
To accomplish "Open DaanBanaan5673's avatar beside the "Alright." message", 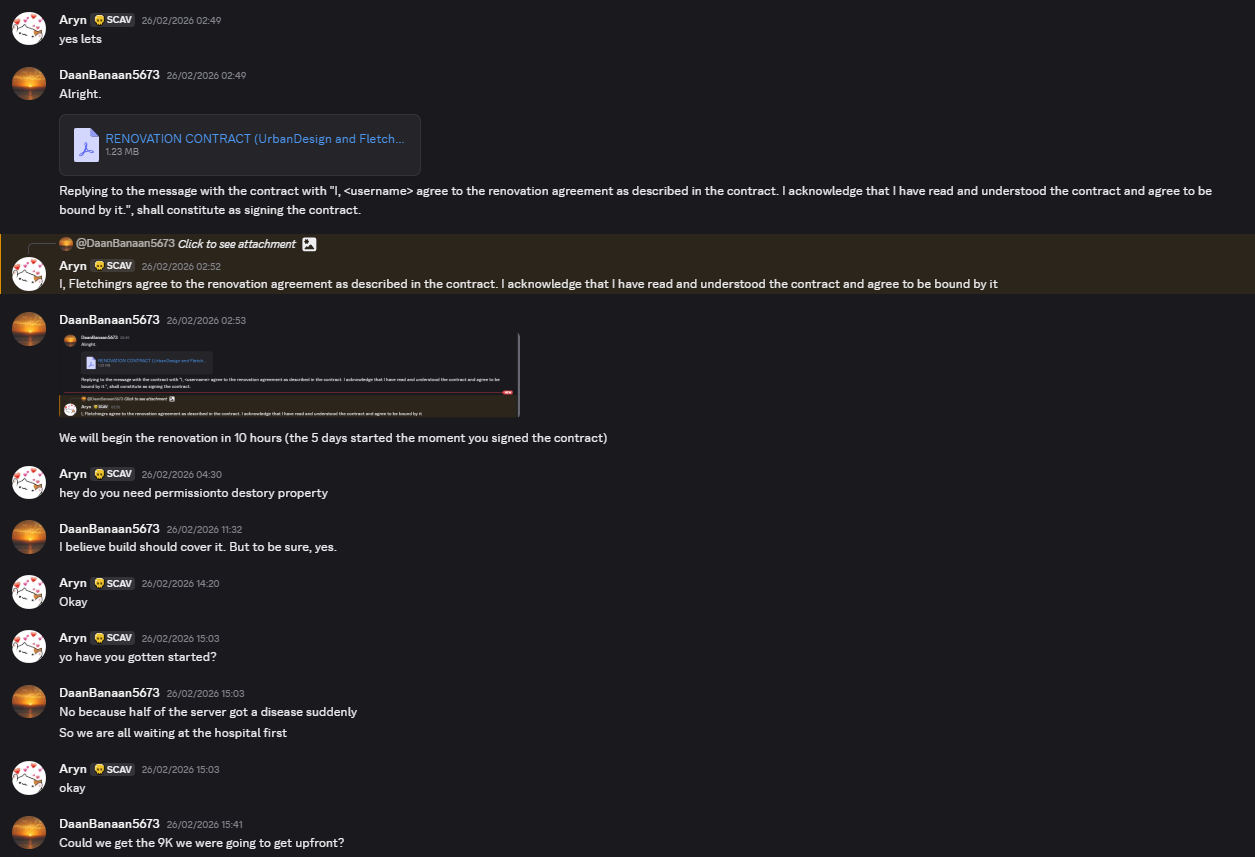I will click(29, 84).
